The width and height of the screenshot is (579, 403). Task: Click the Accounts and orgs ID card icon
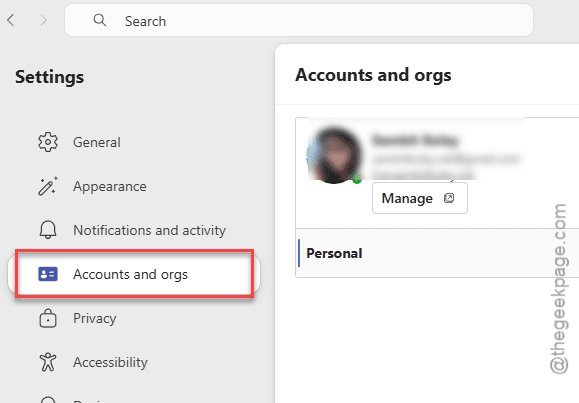pyautogui.click(x=48, y=274)
